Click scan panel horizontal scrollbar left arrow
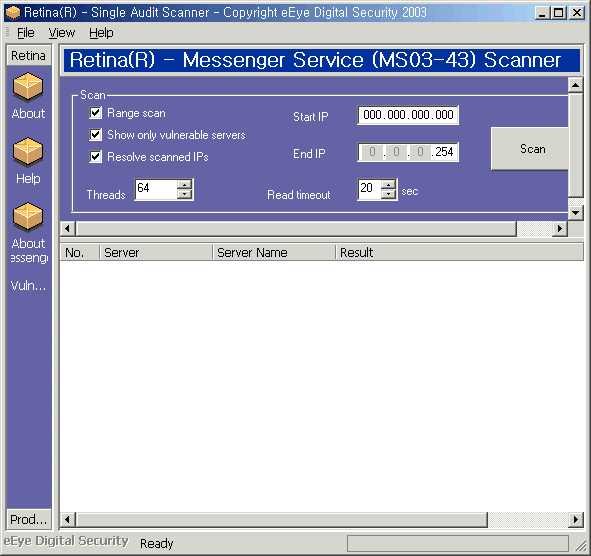This screenshot has height=556, width=591. pyautogui.click(x=68, y=228)
